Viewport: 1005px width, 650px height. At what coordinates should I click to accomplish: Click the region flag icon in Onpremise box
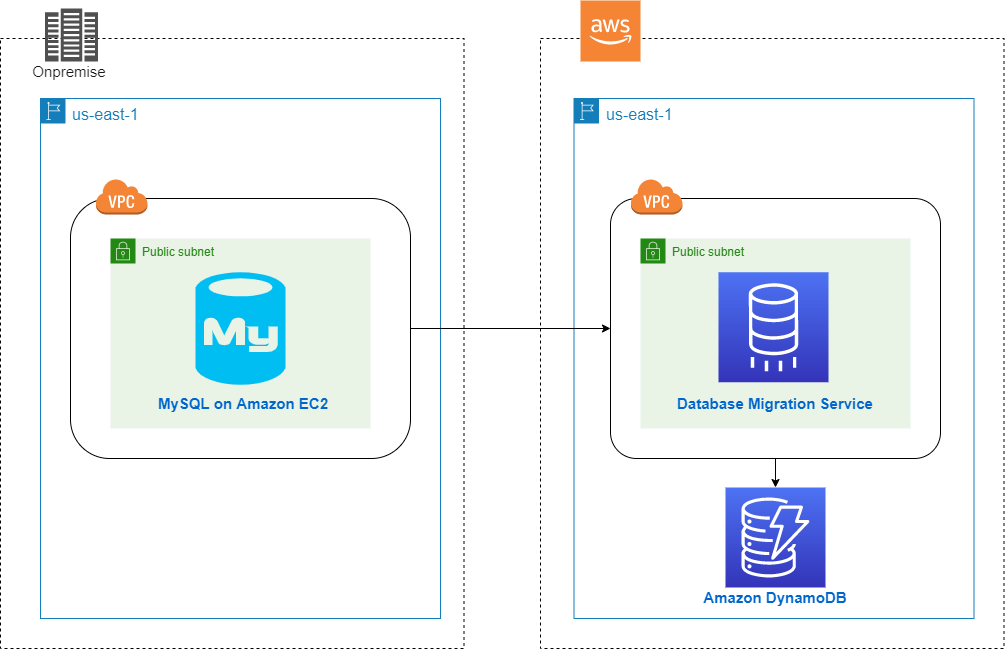(53, 111)
